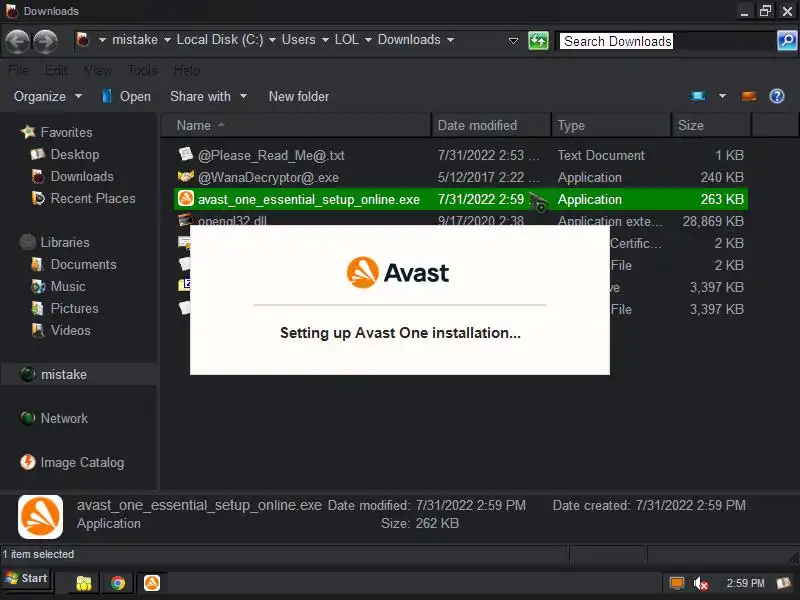Select the mistake computer node

pos(63,374)
